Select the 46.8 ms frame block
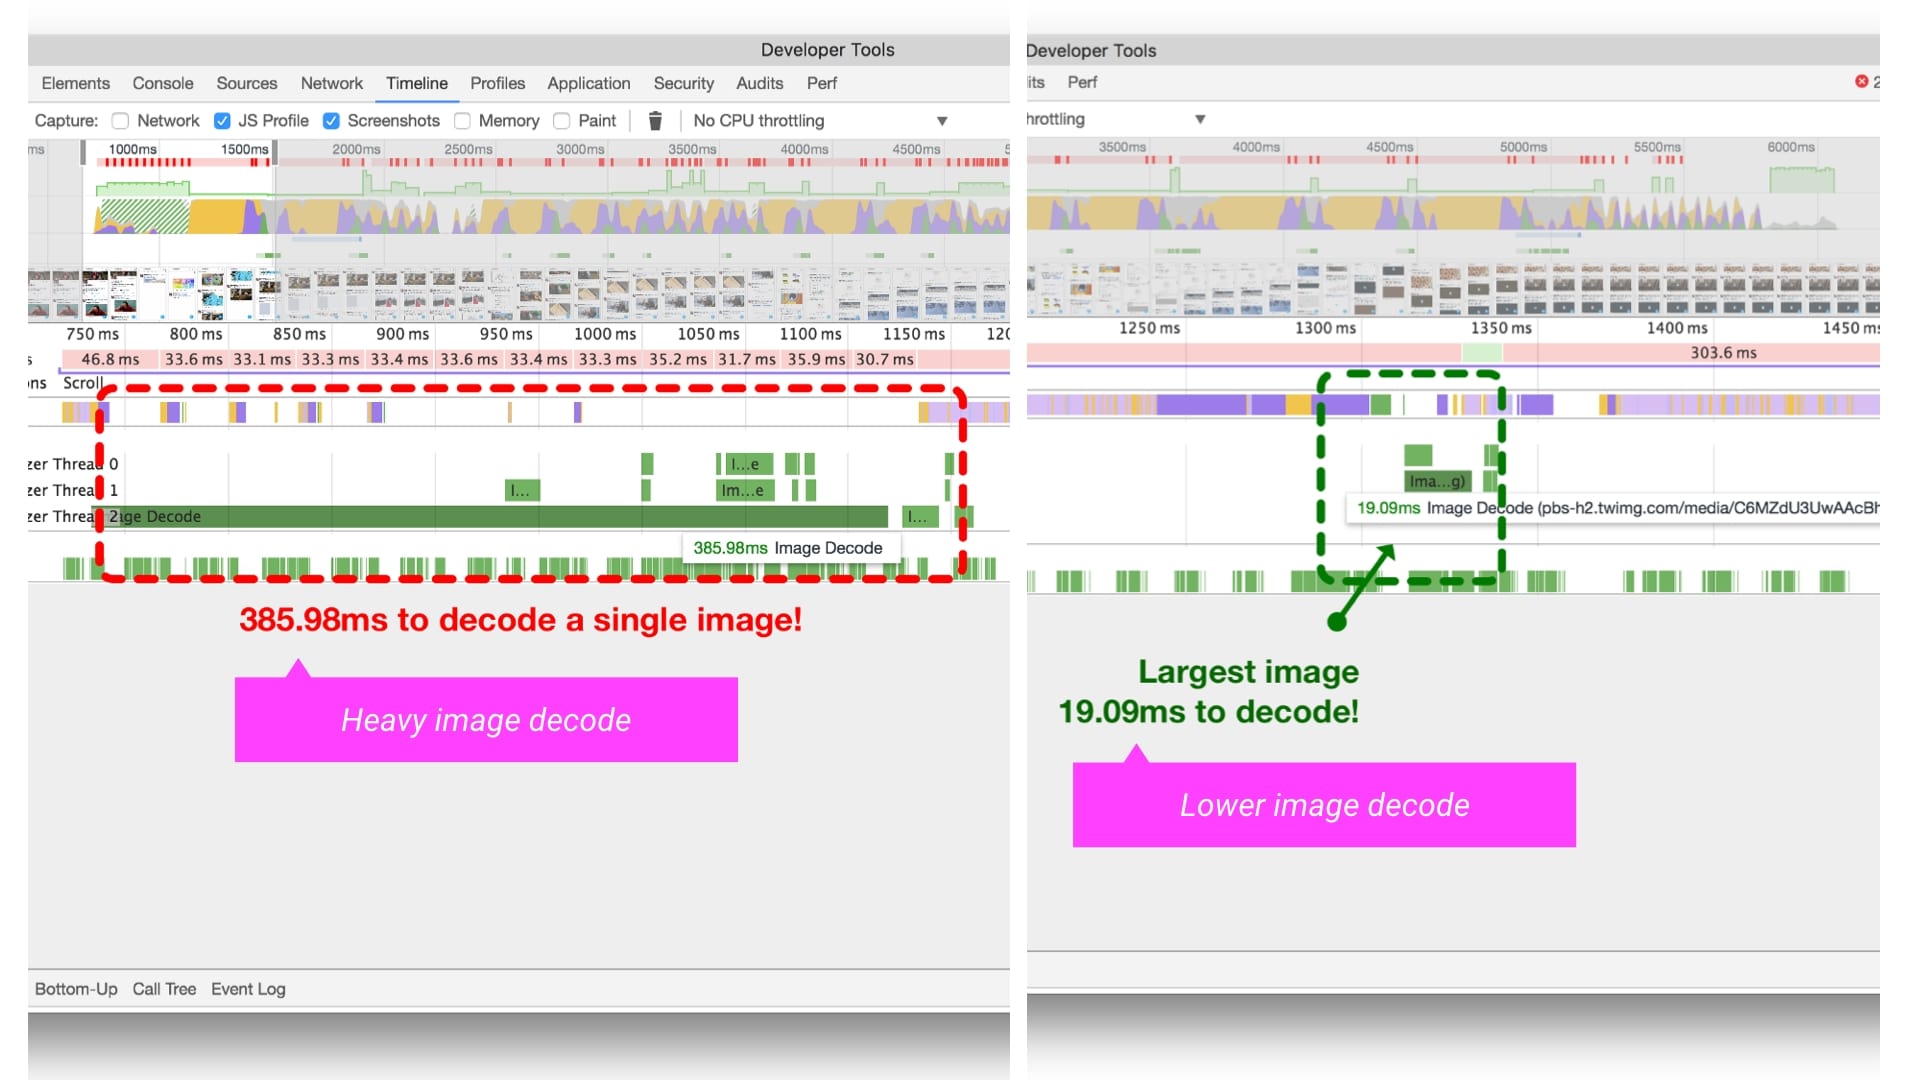 (110, 359)
